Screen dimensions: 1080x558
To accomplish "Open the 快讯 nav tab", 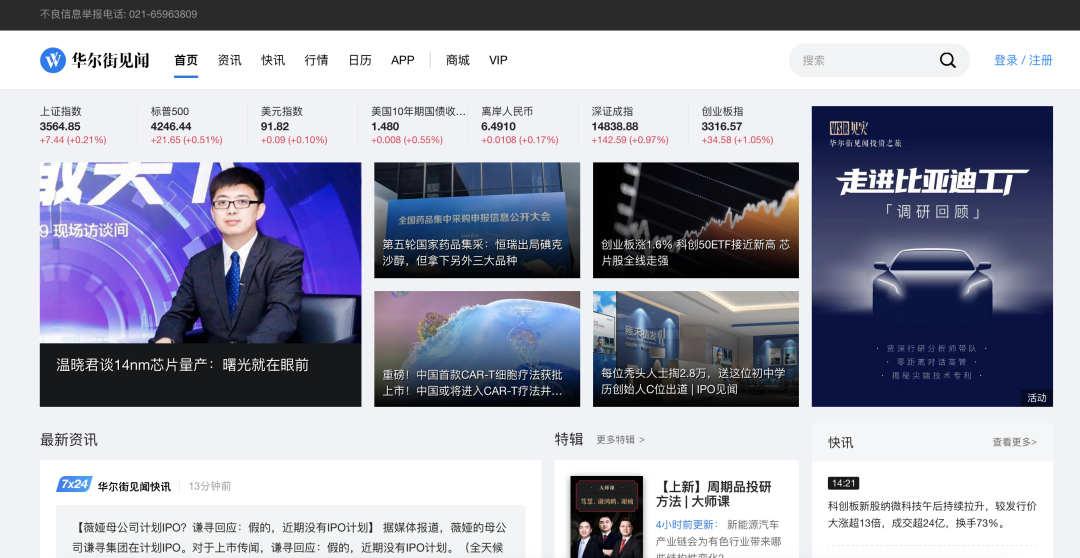I will coord(273,61).
